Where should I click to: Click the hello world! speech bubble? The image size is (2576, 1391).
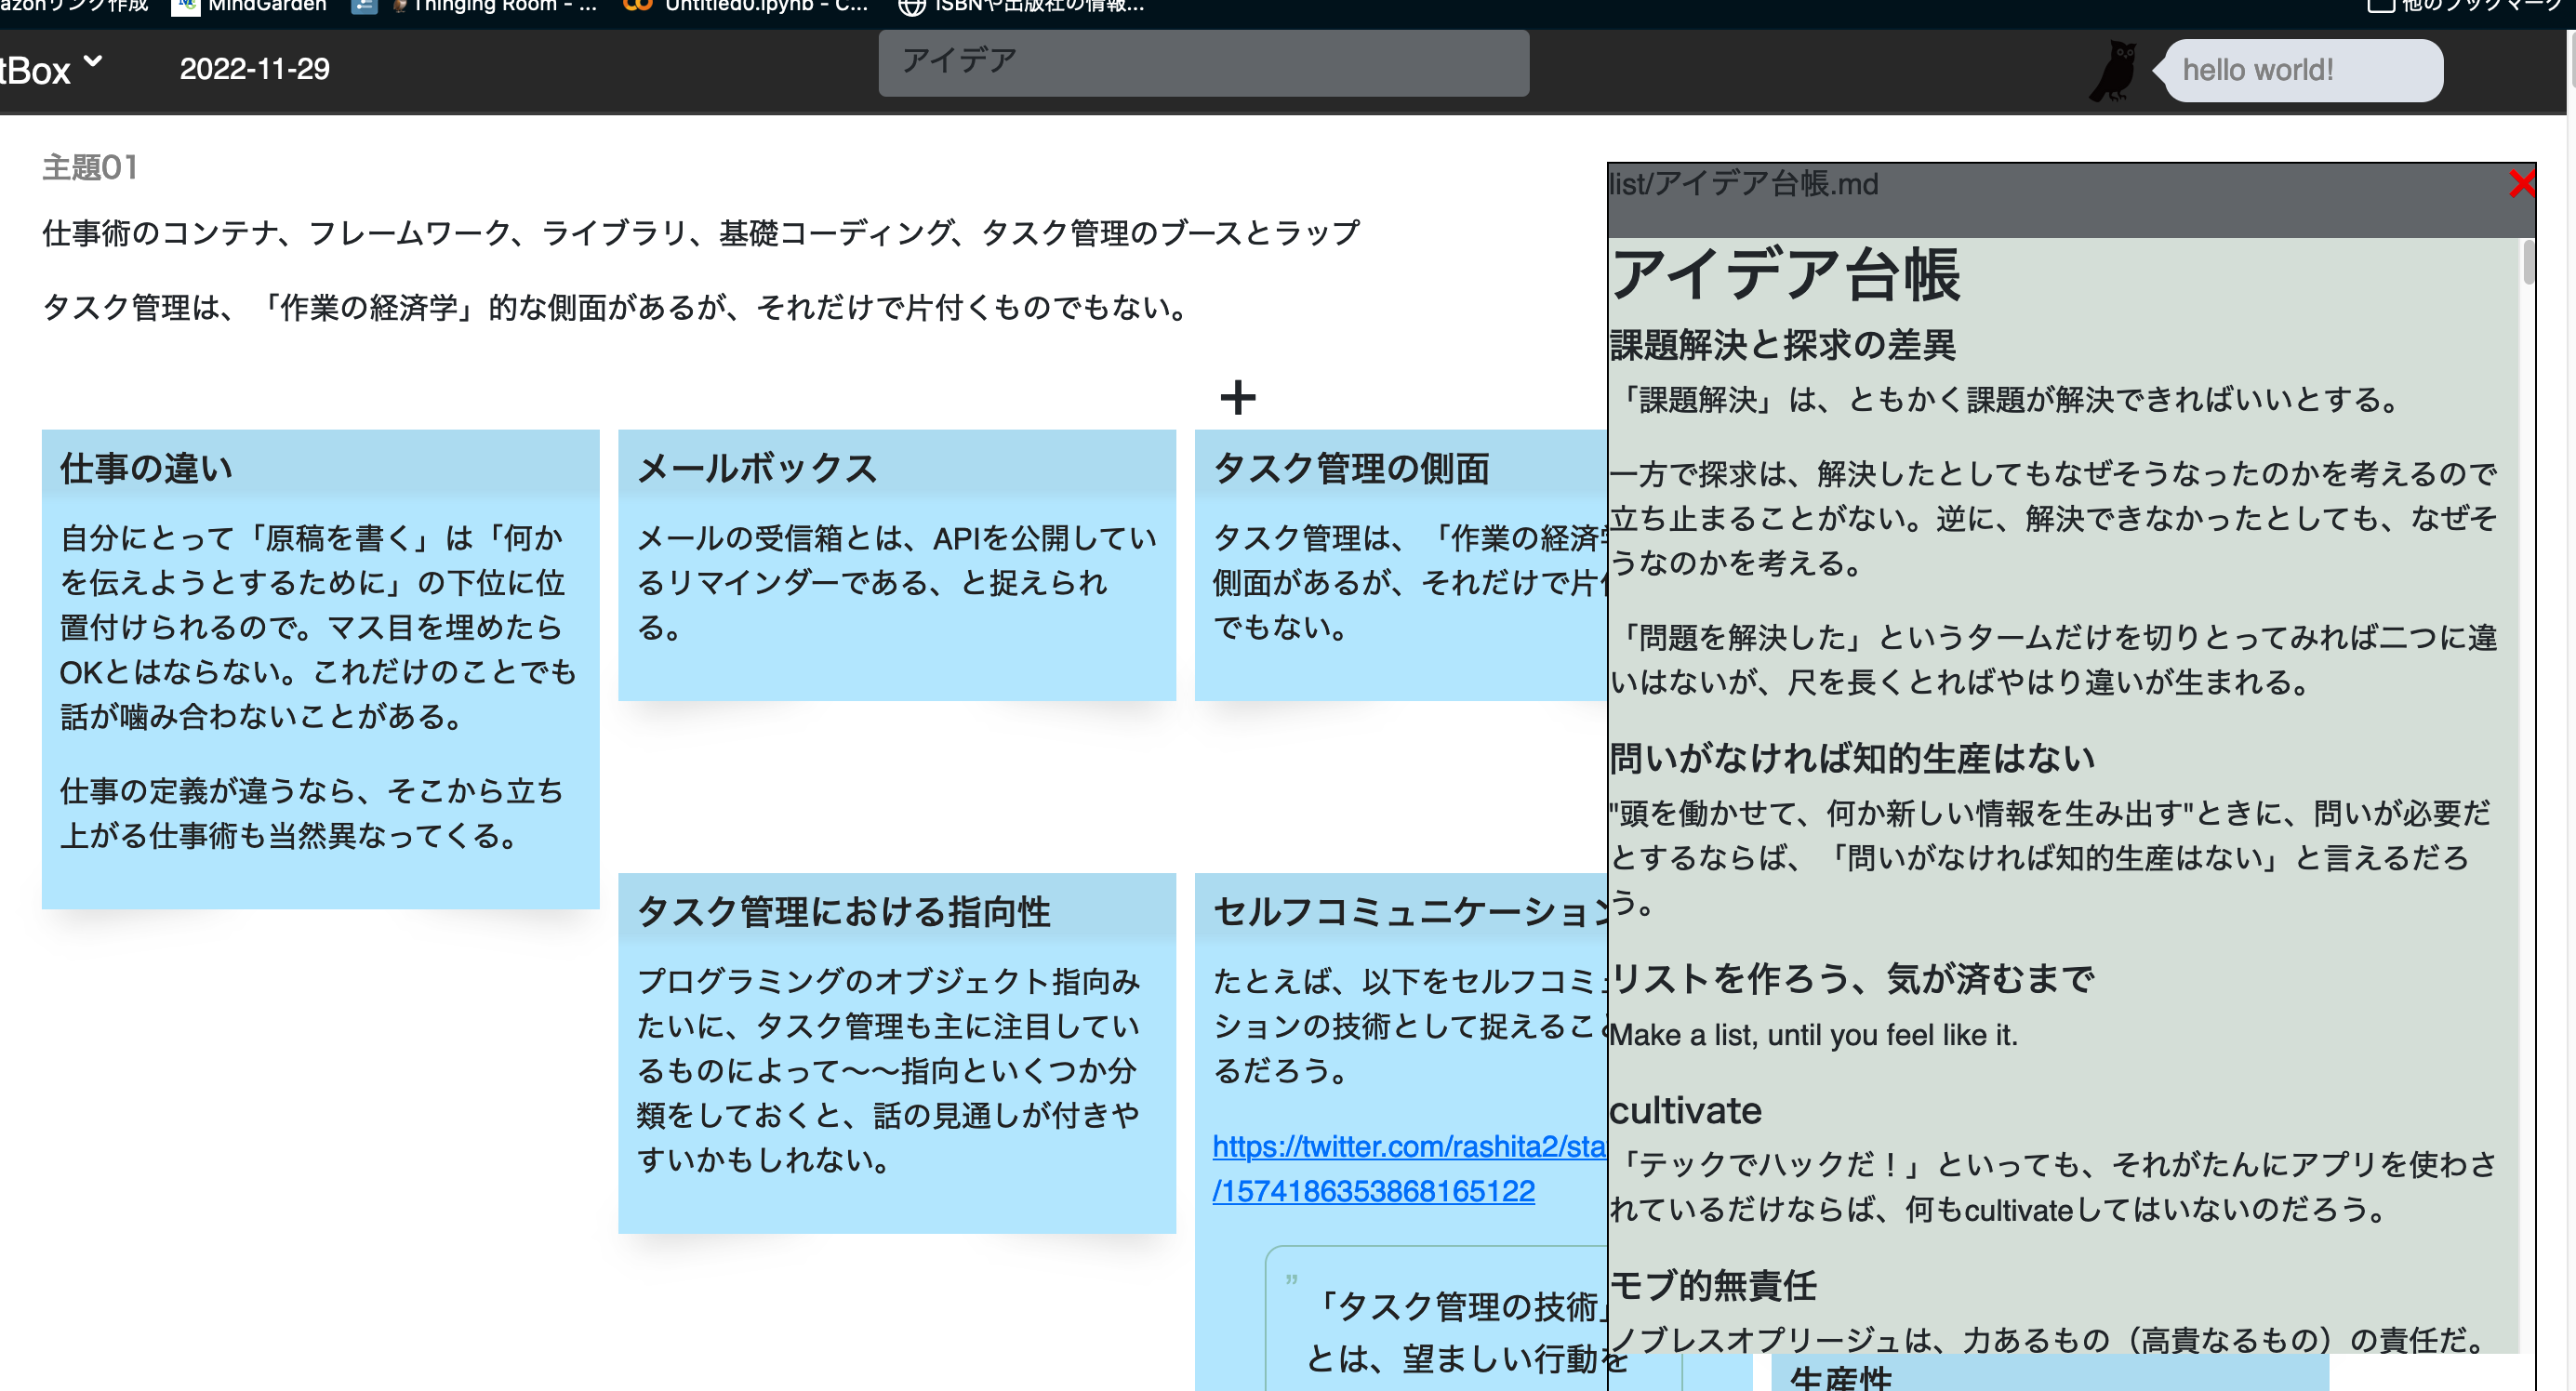click(2300, 69)
